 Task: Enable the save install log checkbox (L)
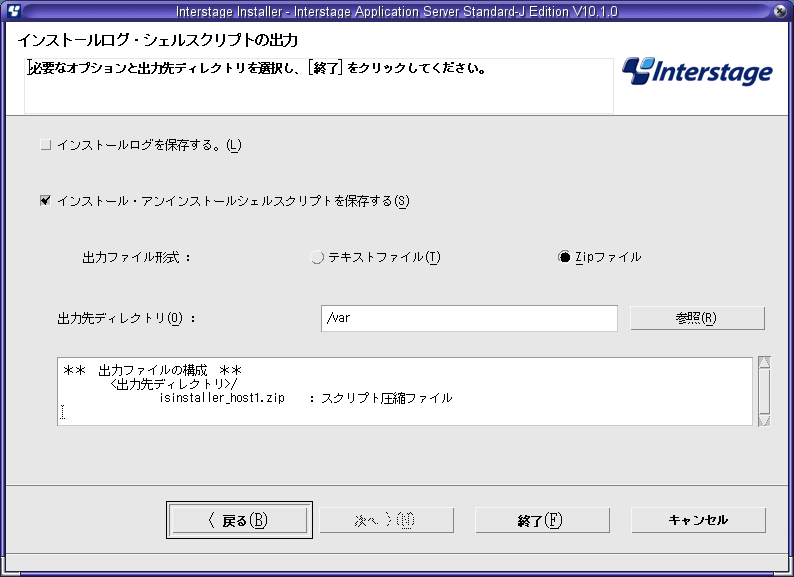pos(46,145)
